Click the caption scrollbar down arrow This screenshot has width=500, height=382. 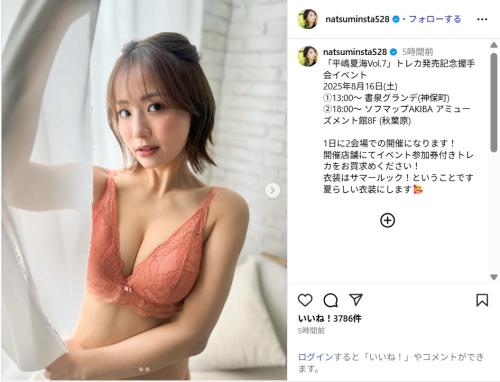click(494, 277)
